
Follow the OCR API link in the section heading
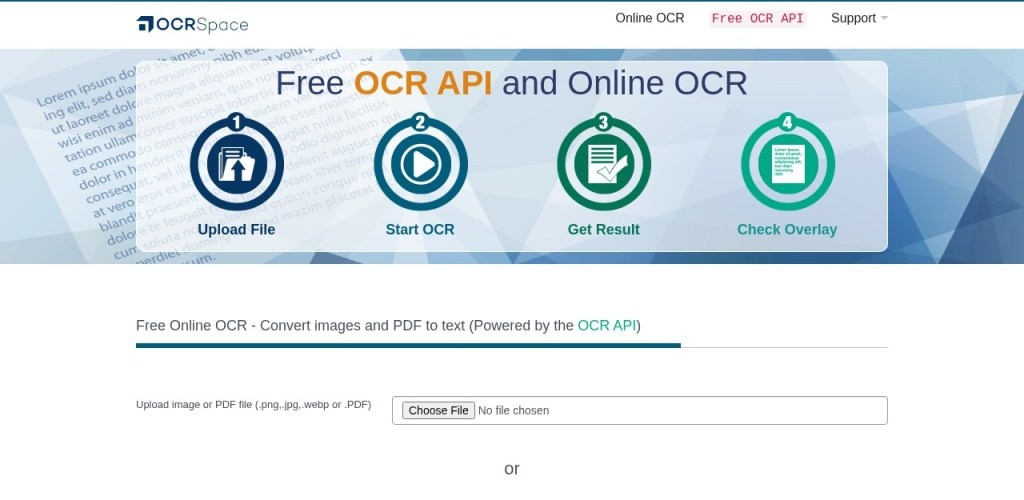(x=606, y=325)
